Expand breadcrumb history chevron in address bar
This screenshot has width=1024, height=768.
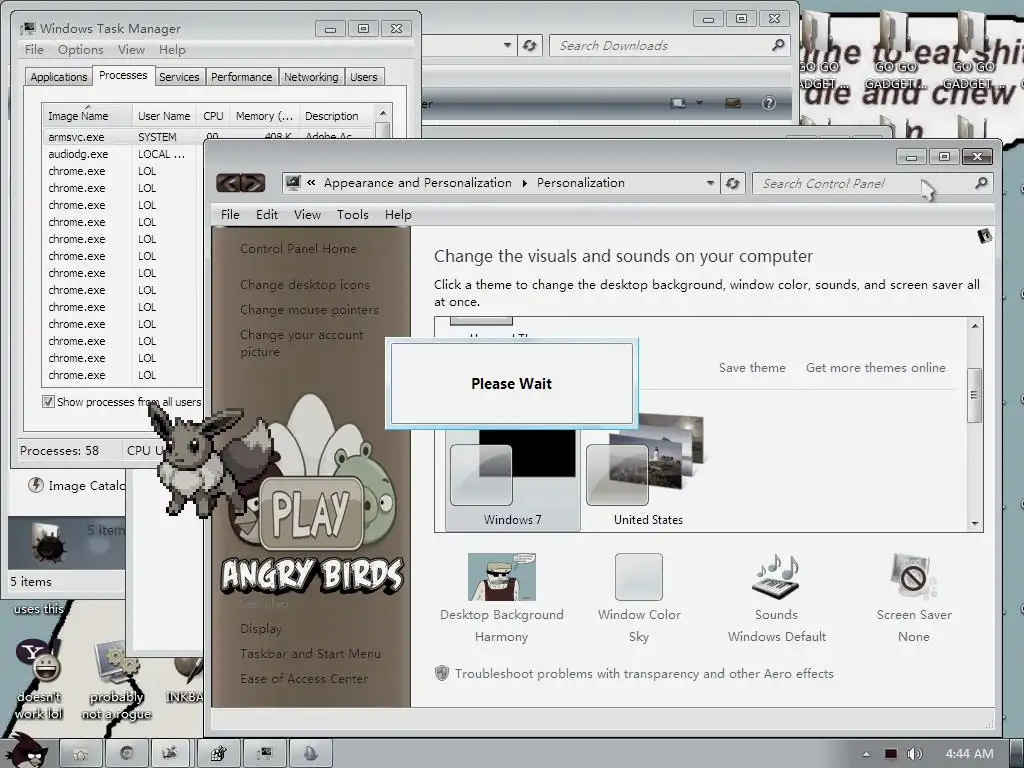(312, 184)
